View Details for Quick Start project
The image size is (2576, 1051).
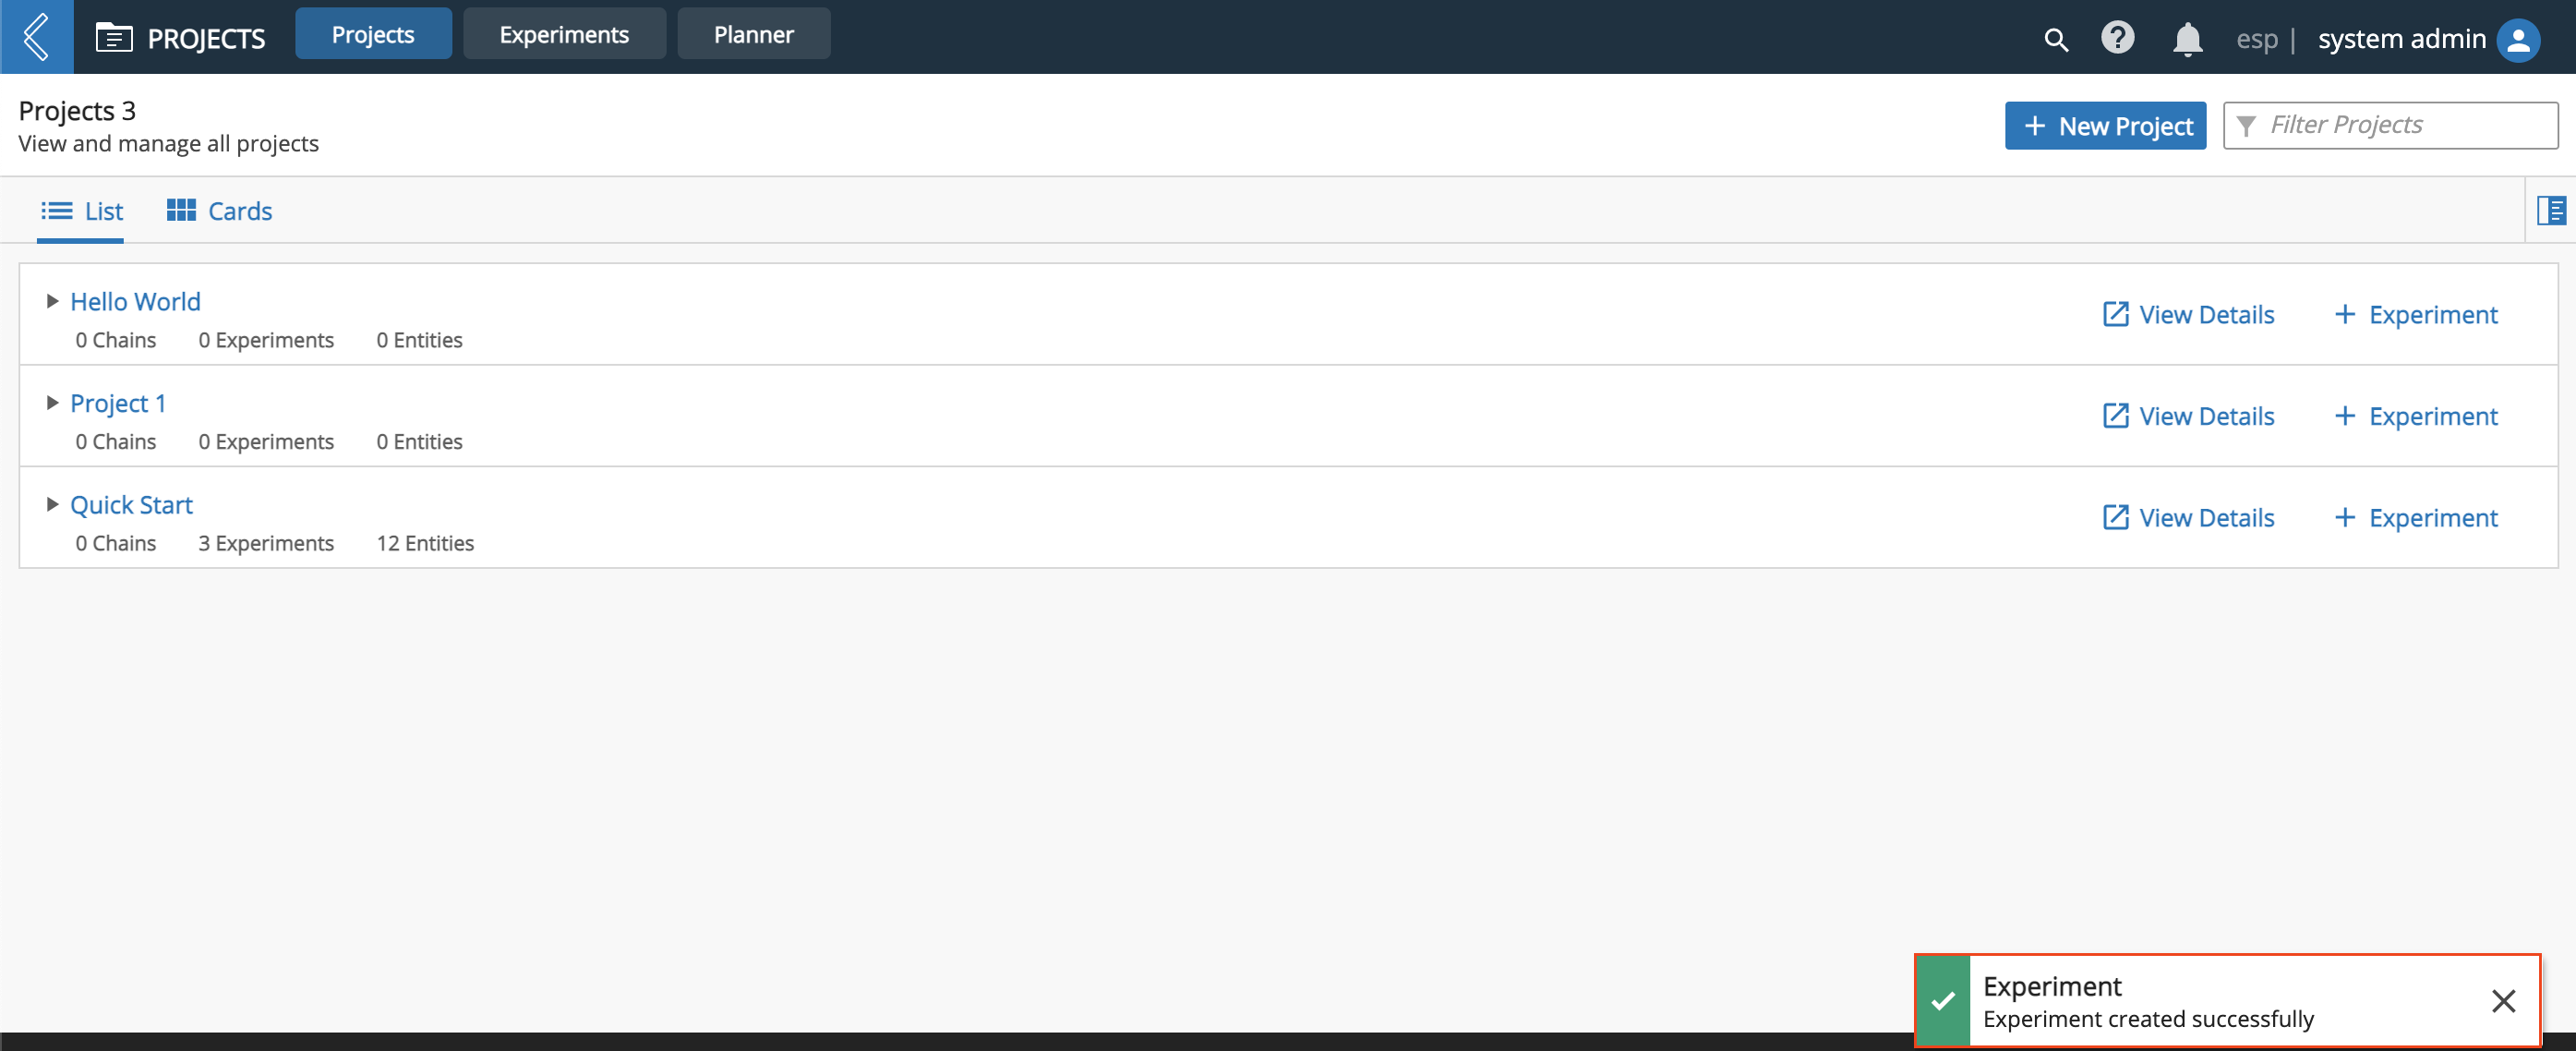point(2188,517)
